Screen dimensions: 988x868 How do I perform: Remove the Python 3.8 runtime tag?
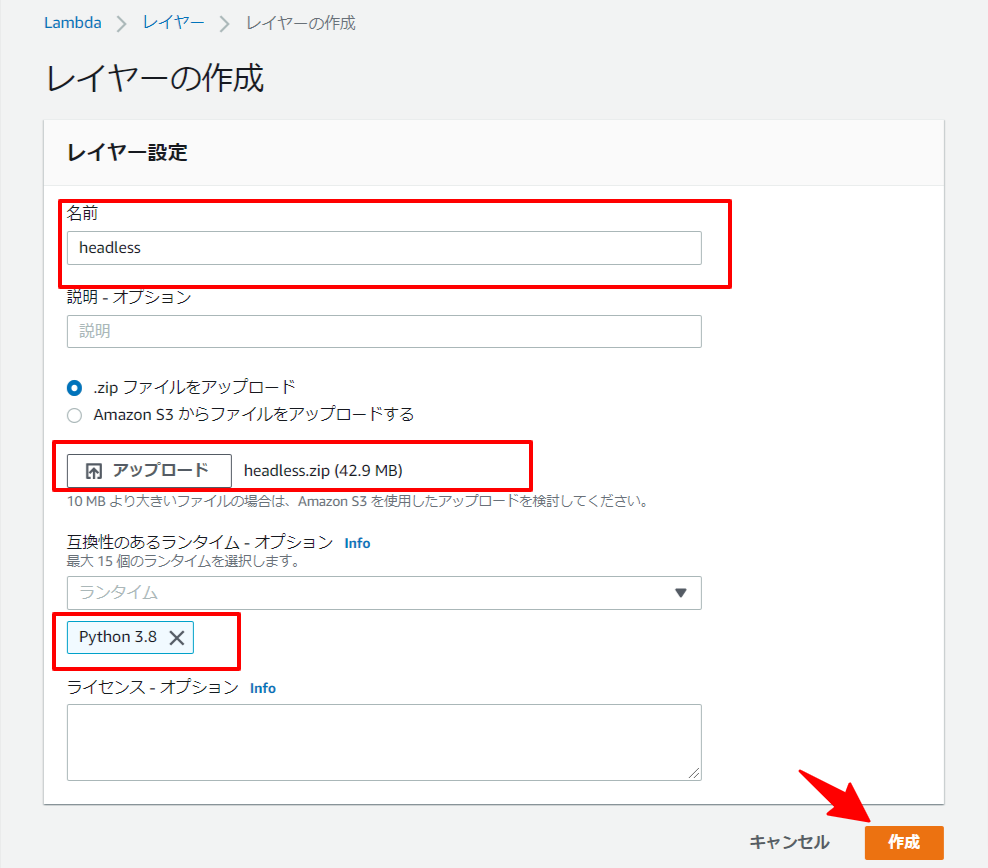[177, 637]
